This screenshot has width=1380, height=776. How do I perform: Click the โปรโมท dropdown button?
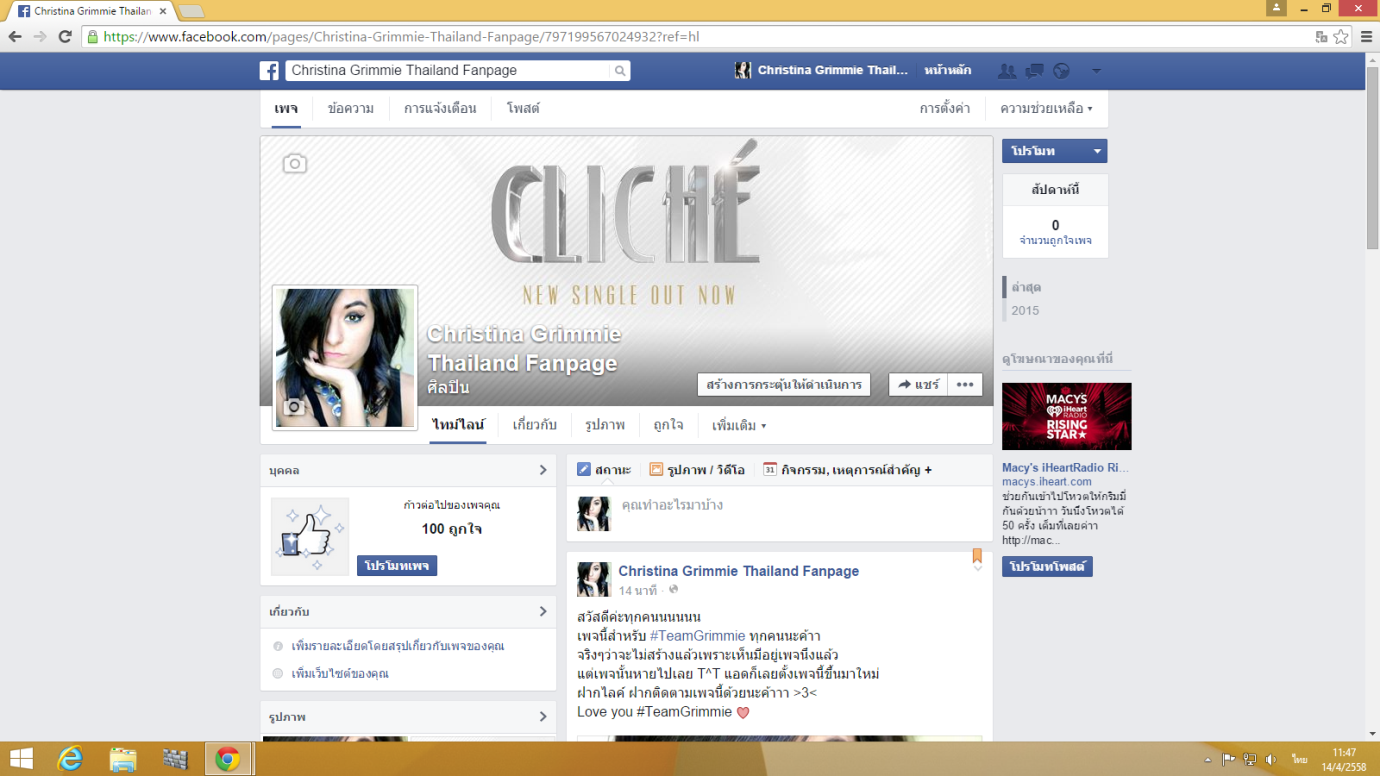pos(1054,151)
